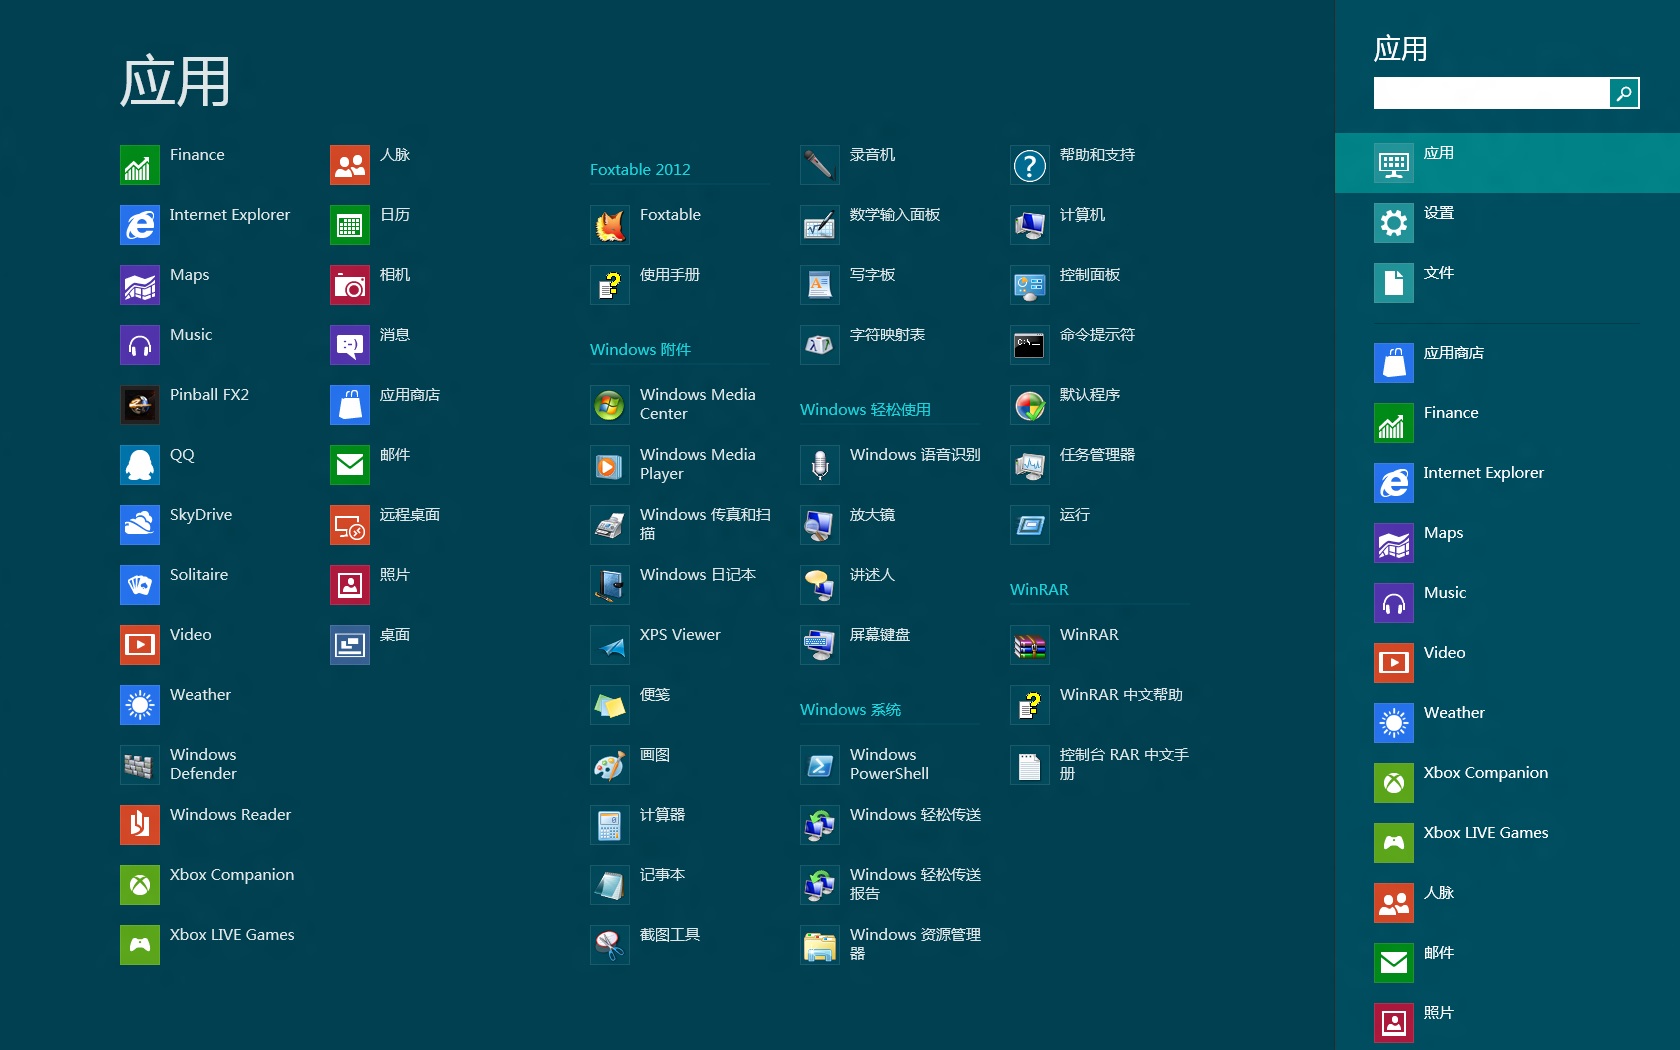This screenshot has height=1050, width=1680.
Task: Open Windows 轻松传送报告 entry
Action: (x=891, y=885)
